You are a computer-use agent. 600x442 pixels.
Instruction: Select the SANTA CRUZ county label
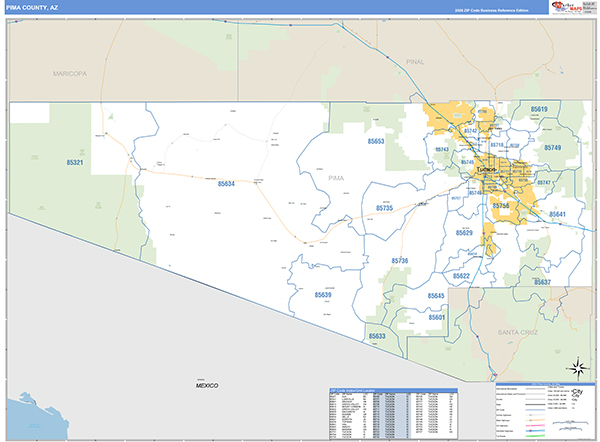point(518,333)
